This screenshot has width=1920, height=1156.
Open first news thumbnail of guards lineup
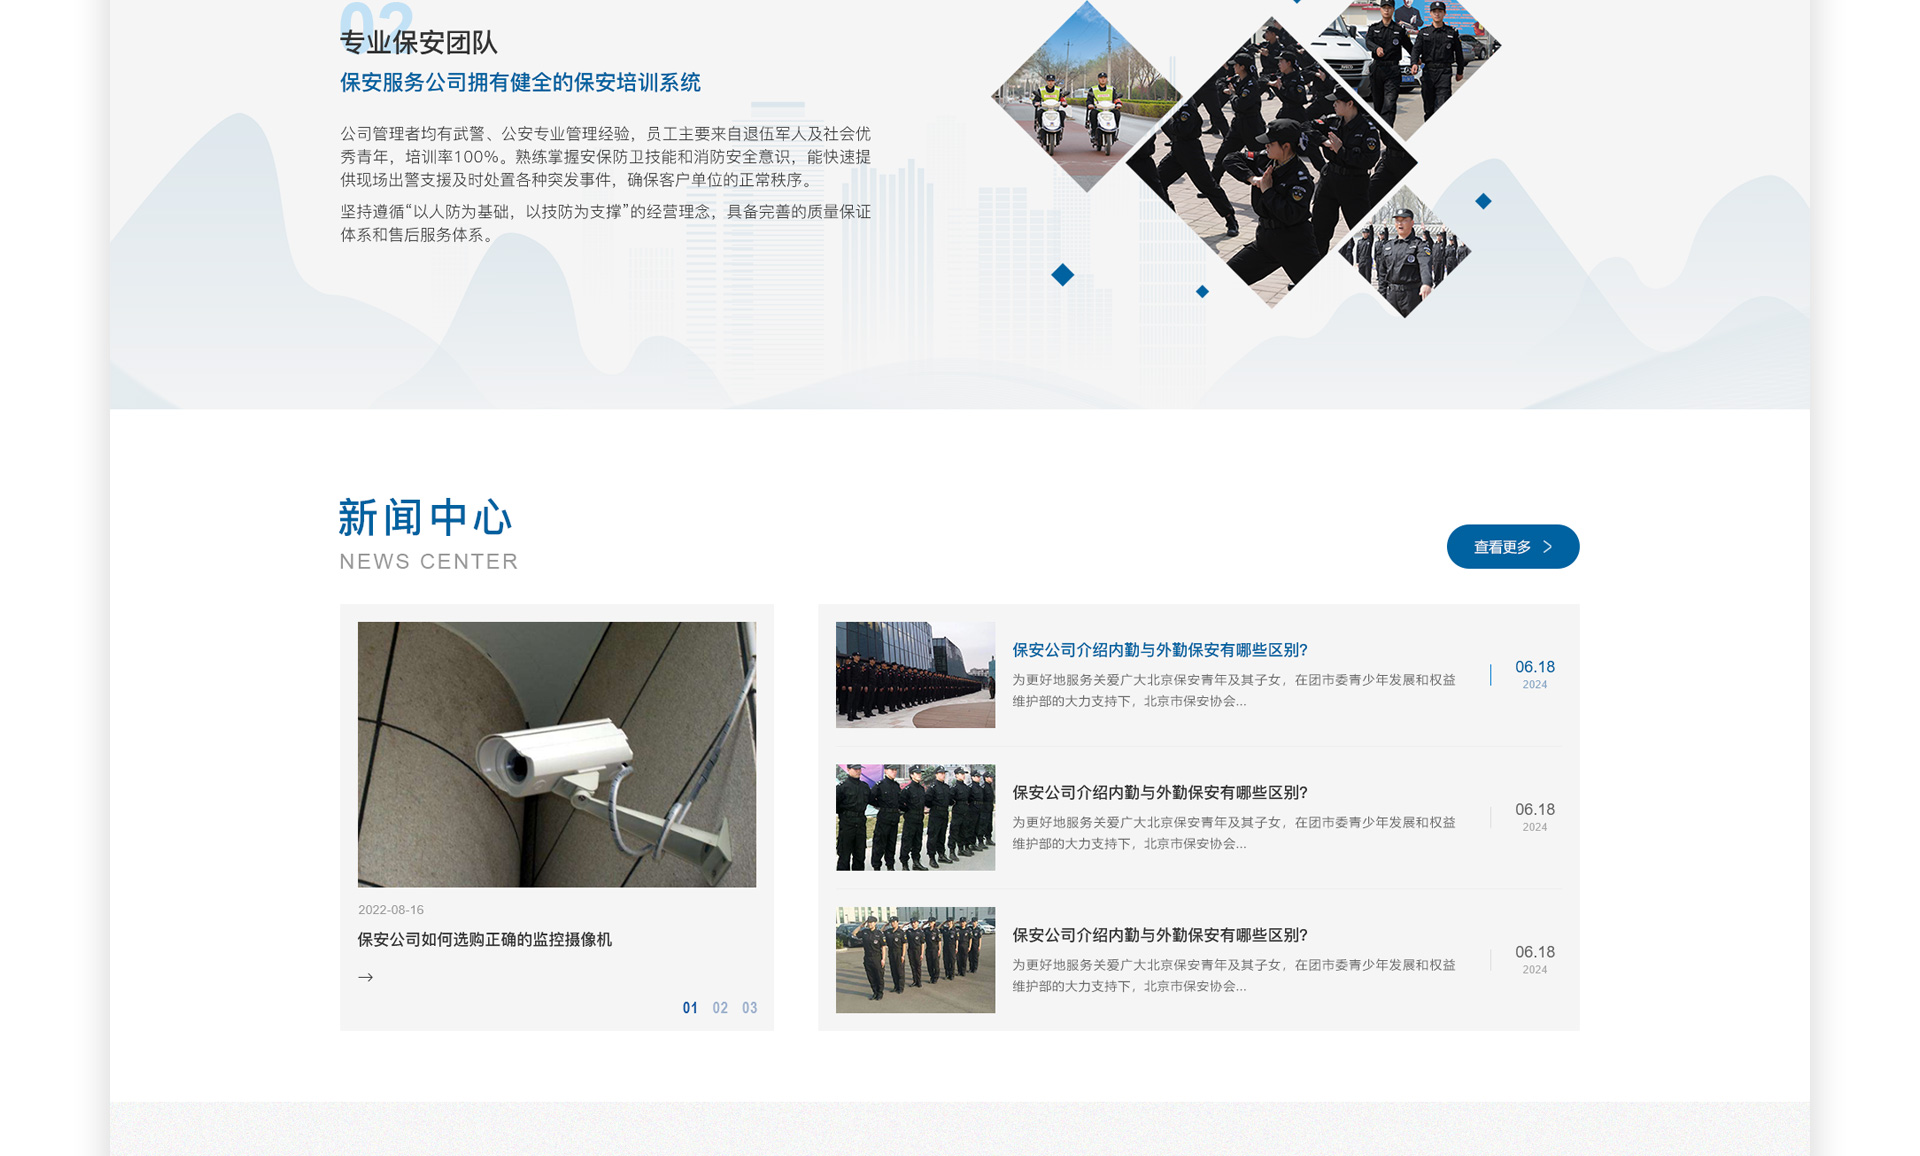(x=915, y=675)
